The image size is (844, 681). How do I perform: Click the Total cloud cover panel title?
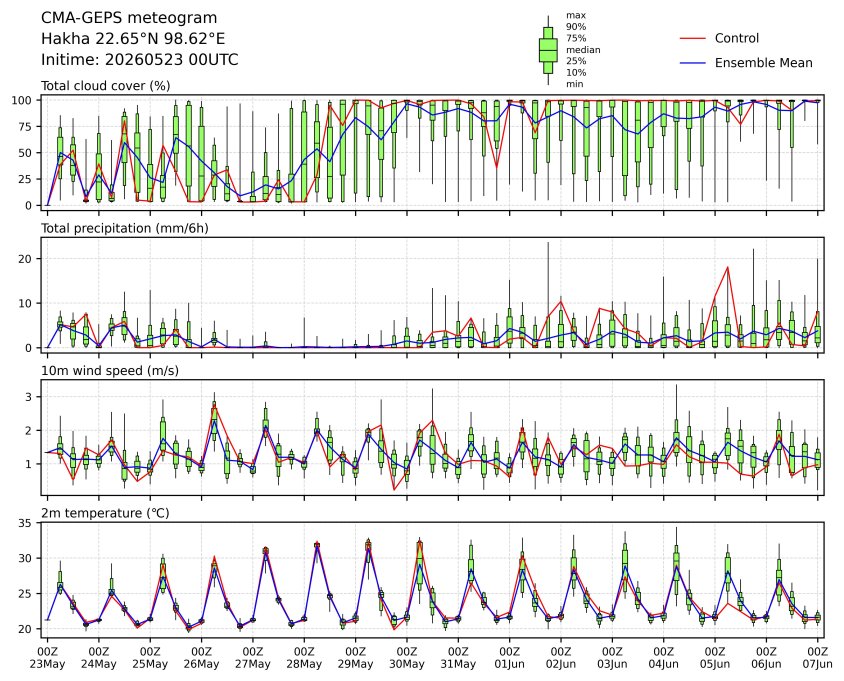(106, 86)
